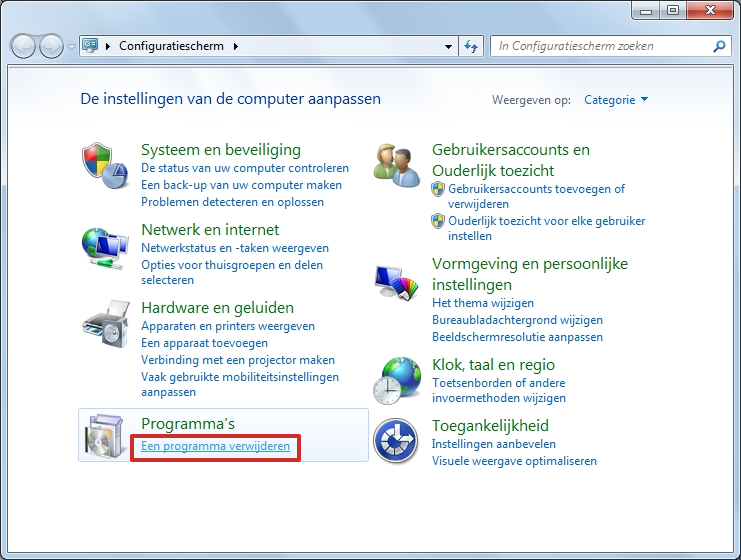Open Toegankelijkheid heading

(490, 426)
